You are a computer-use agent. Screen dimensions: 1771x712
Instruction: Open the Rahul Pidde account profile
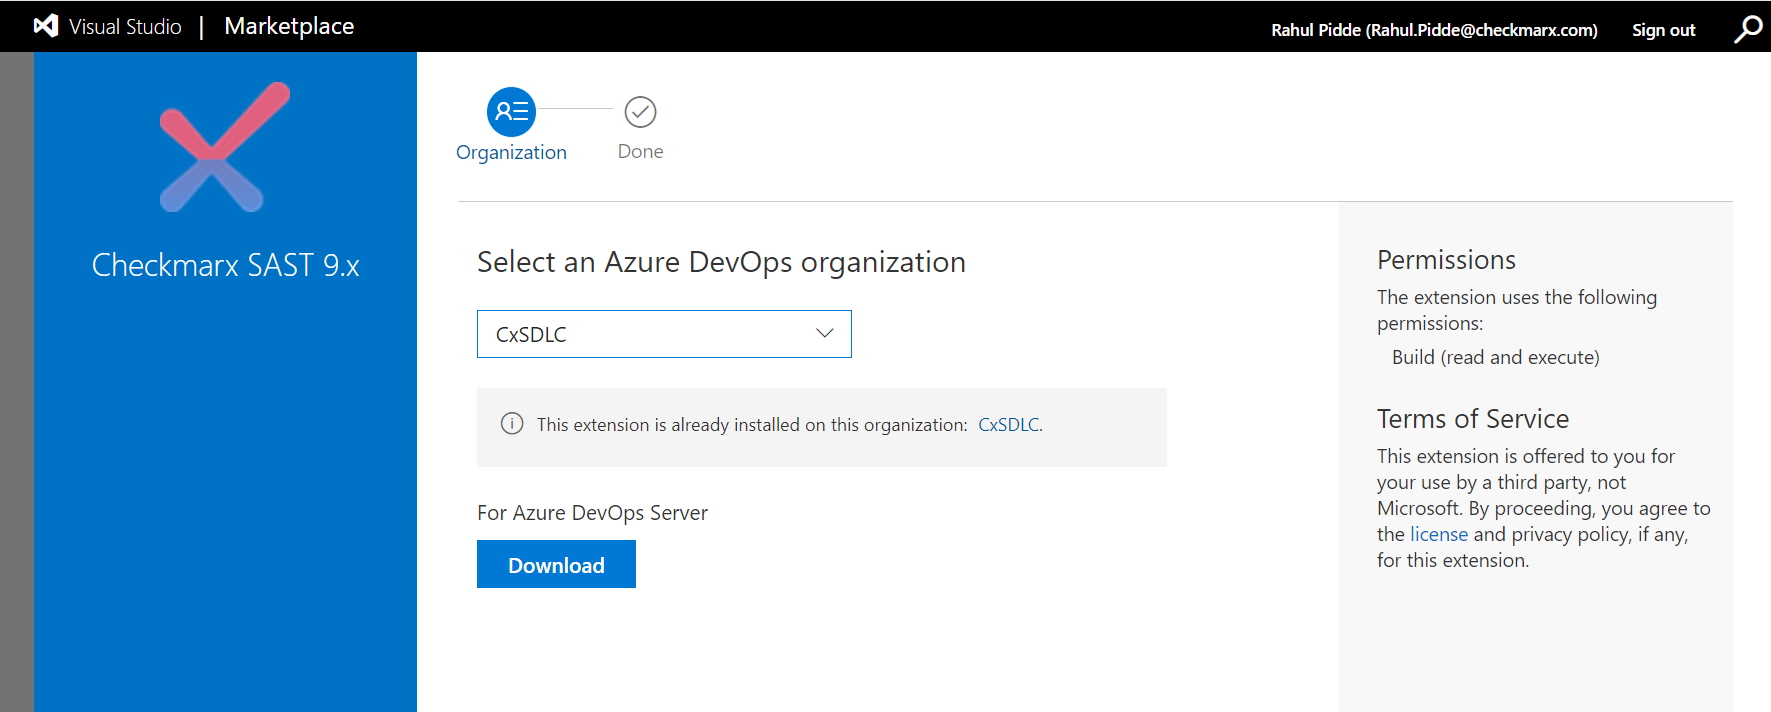click(x=1434, y=30)
